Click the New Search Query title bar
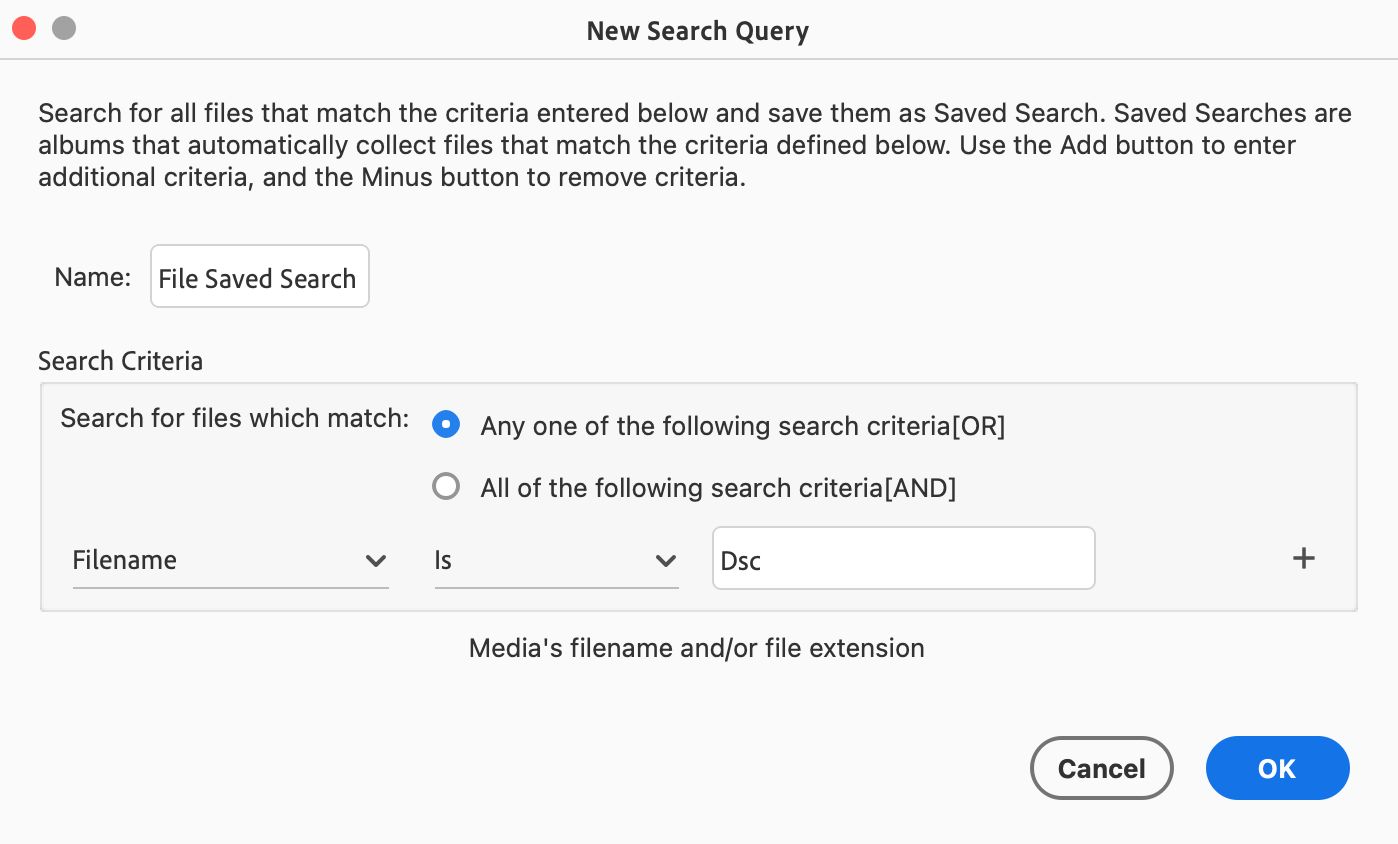The height and width of the screenshot is (844, 1398). [x=698, y=31]
